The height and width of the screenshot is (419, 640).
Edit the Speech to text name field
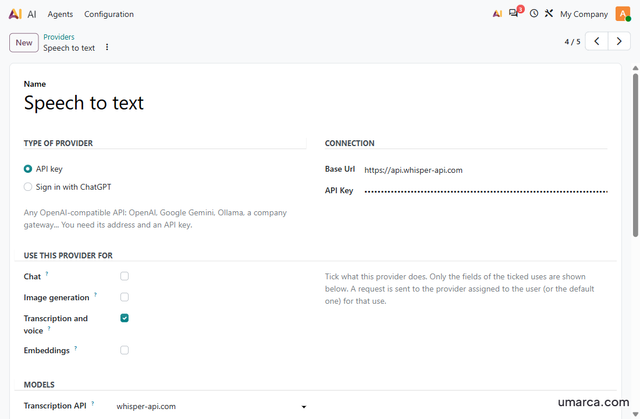tap(165, 103)
